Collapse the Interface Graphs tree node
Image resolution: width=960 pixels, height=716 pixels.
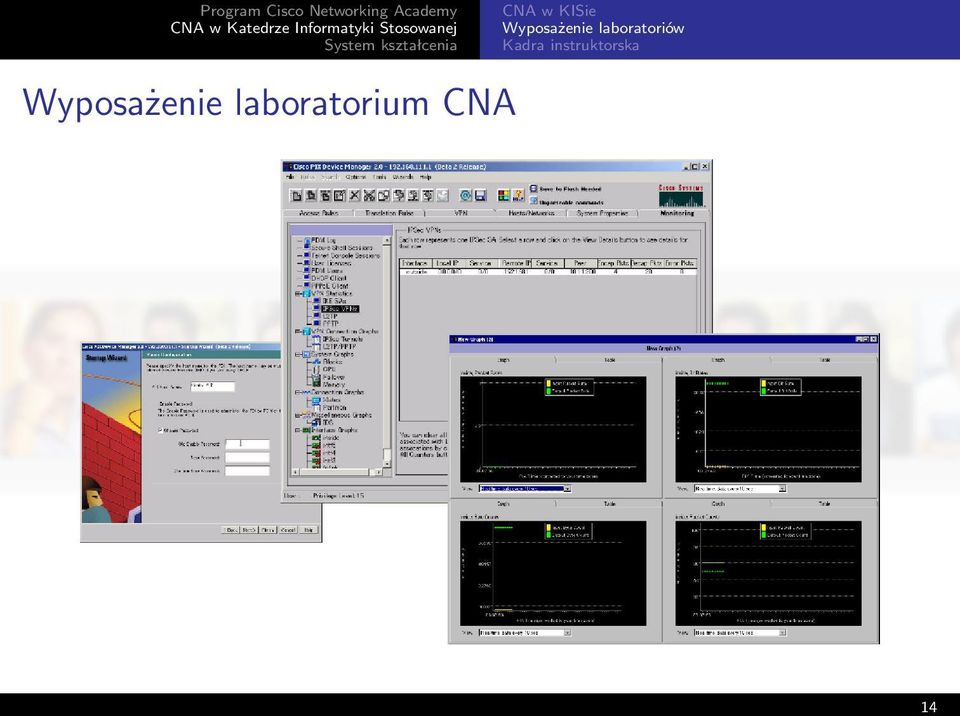[299, 430]
